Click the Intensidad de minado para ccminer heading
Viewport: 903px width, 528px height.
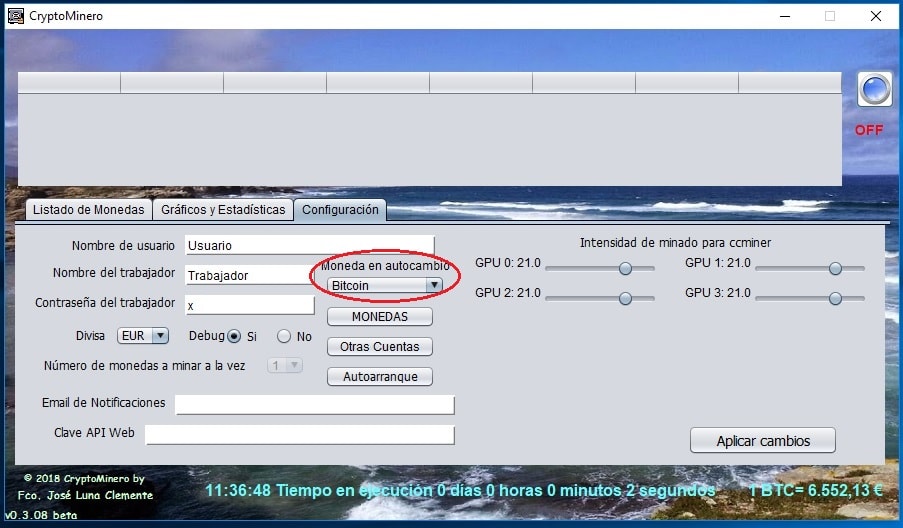pos(675,242)
